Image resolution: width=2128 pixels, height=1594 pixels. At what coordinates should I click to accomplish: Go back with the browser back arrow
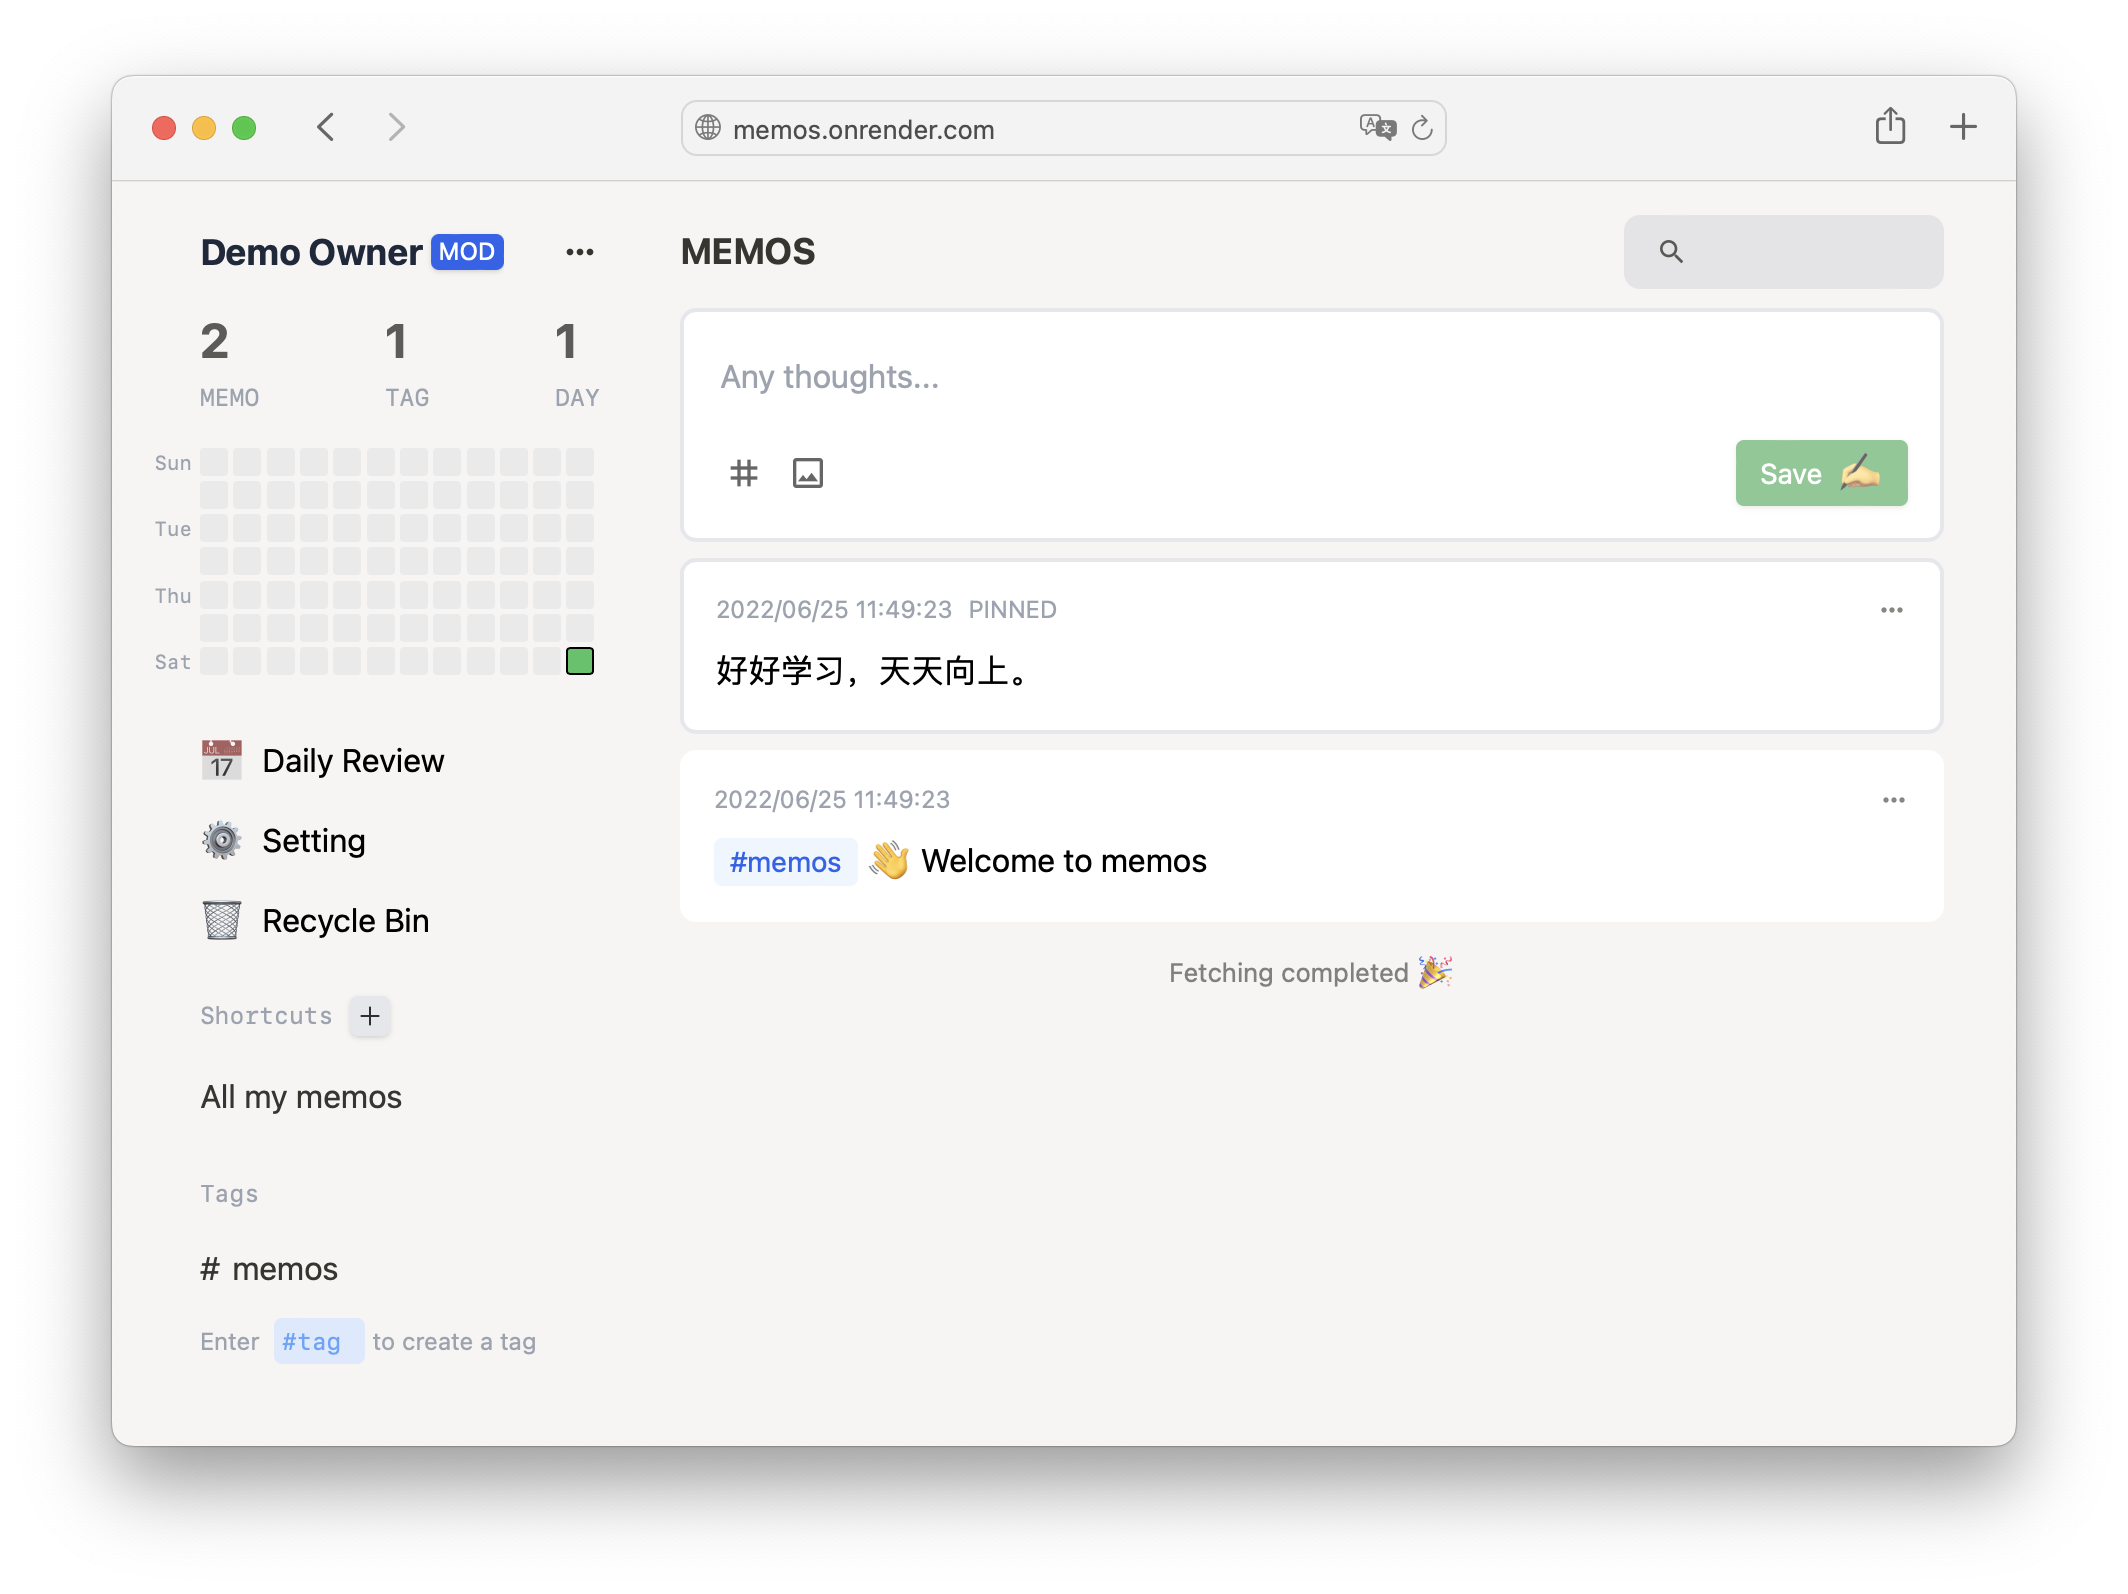click(326, 127)
